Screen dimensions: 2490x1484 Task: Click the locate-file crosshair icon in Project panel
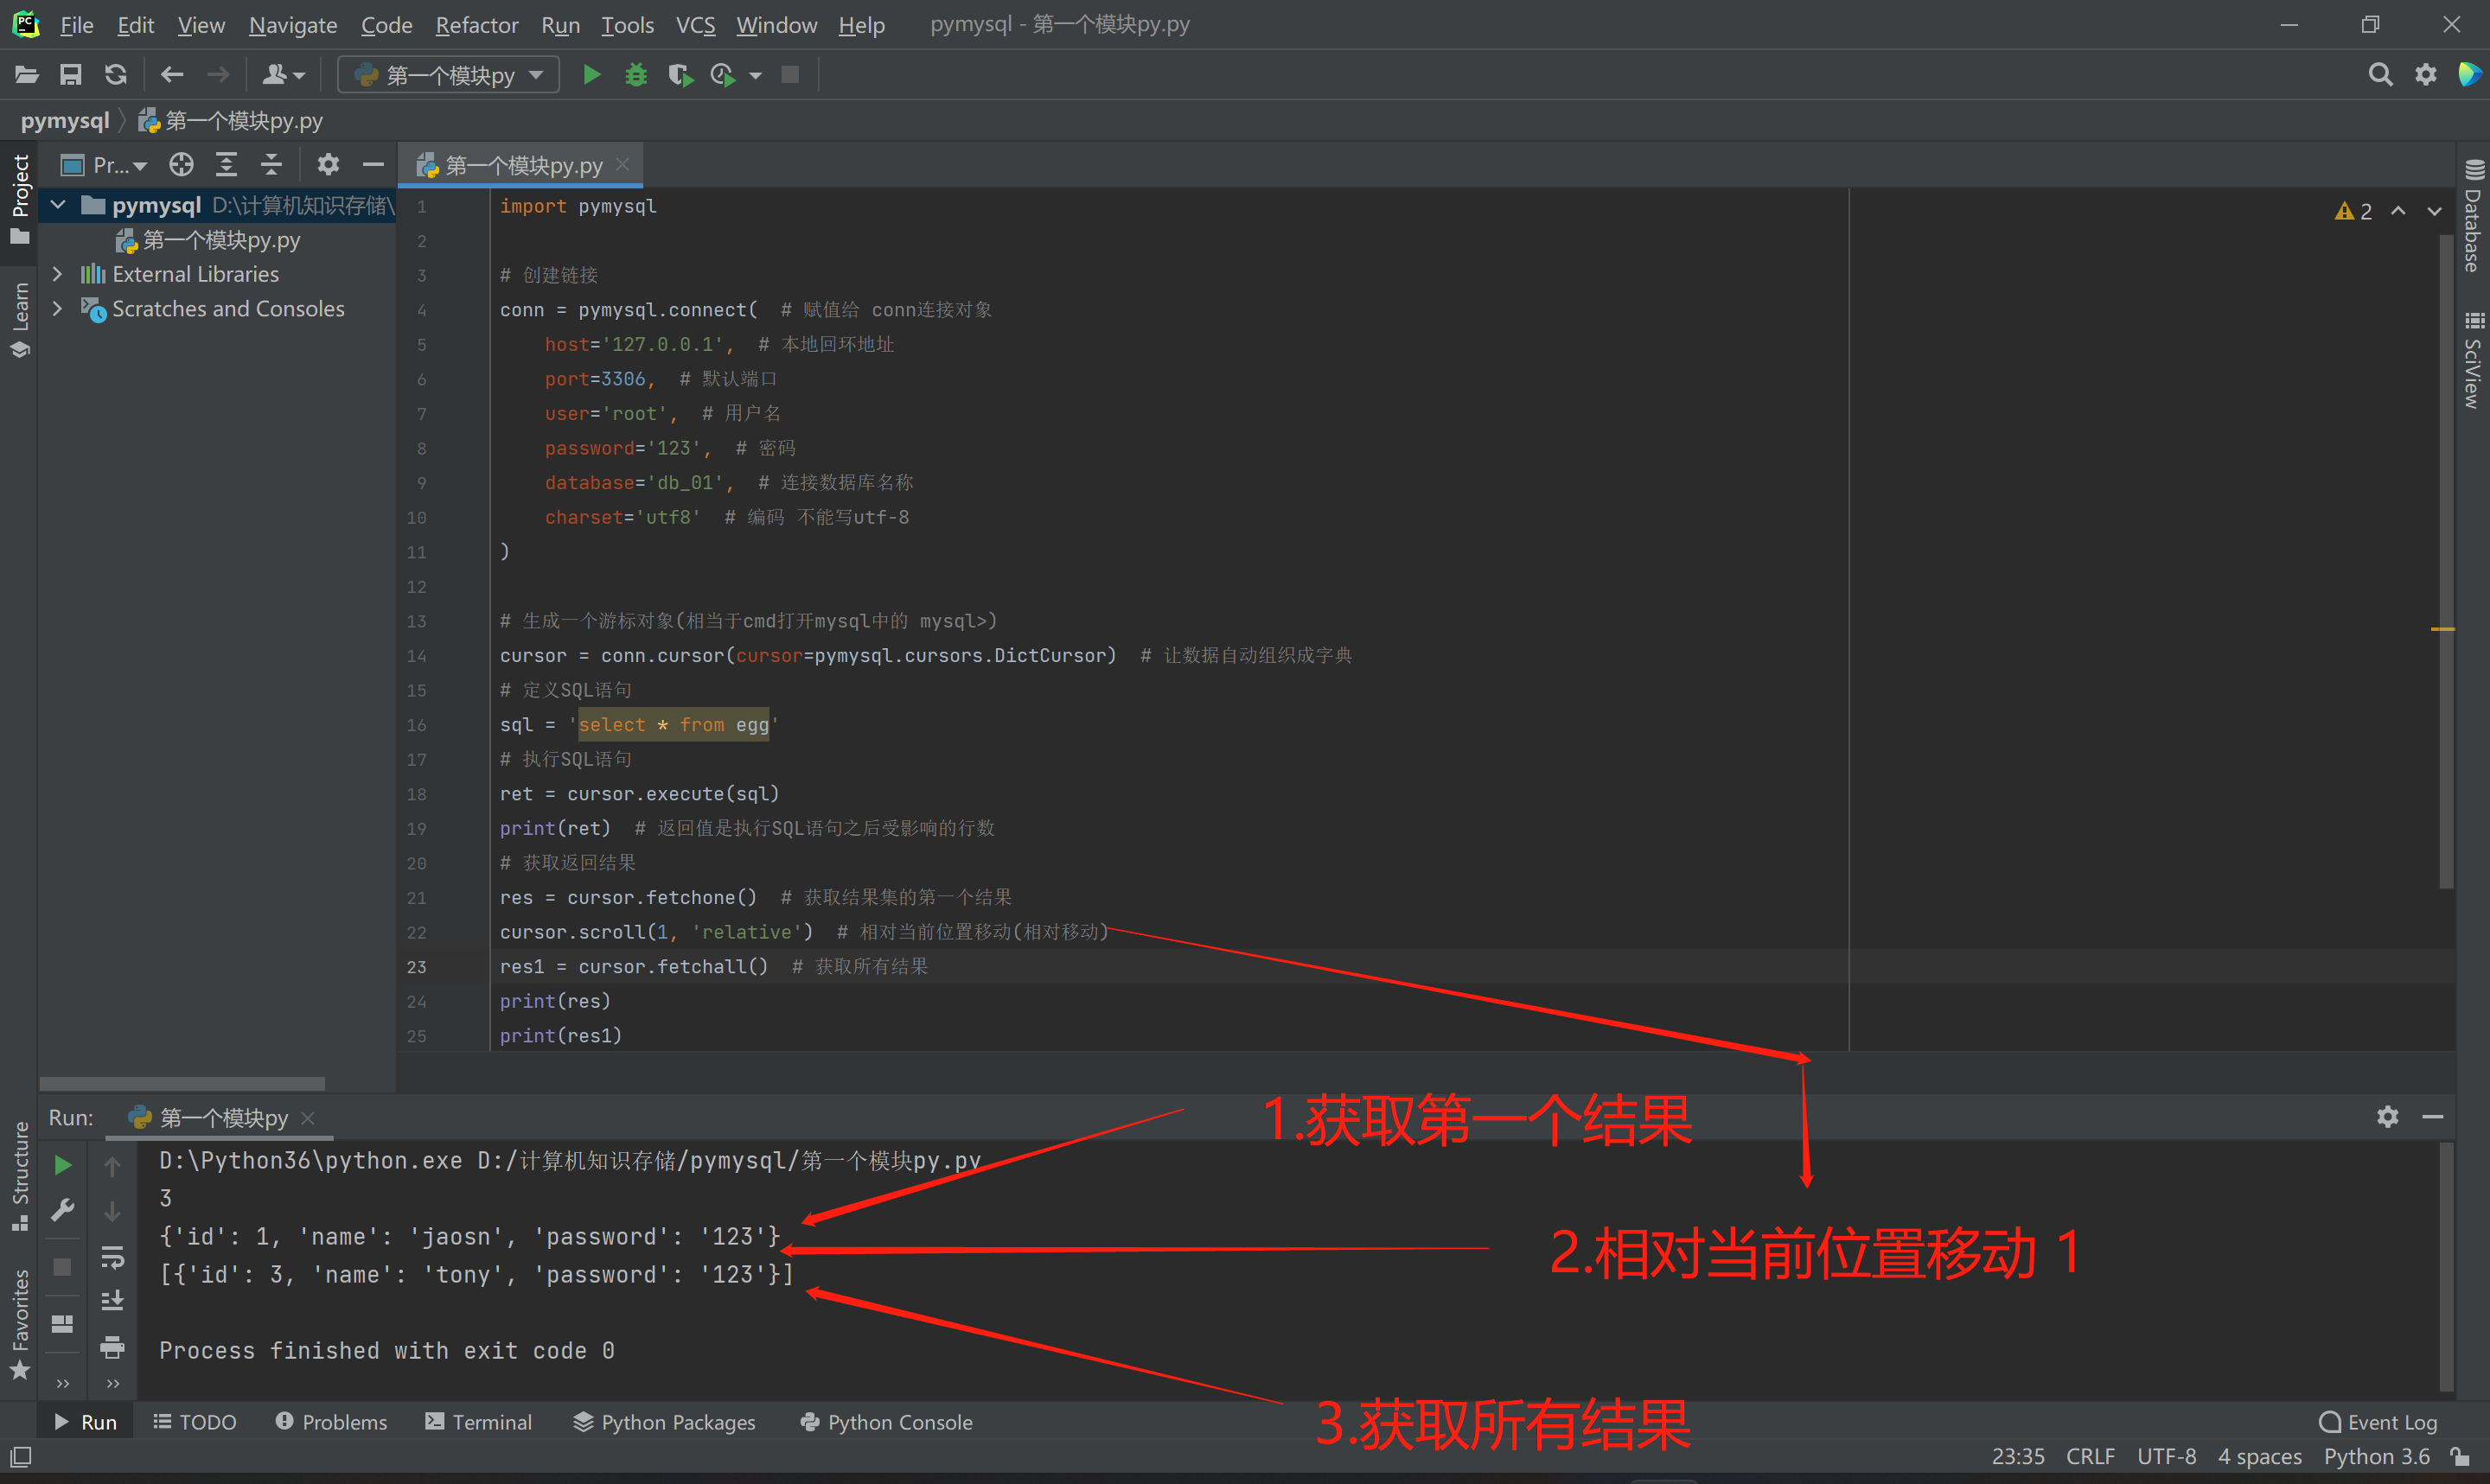181,165
